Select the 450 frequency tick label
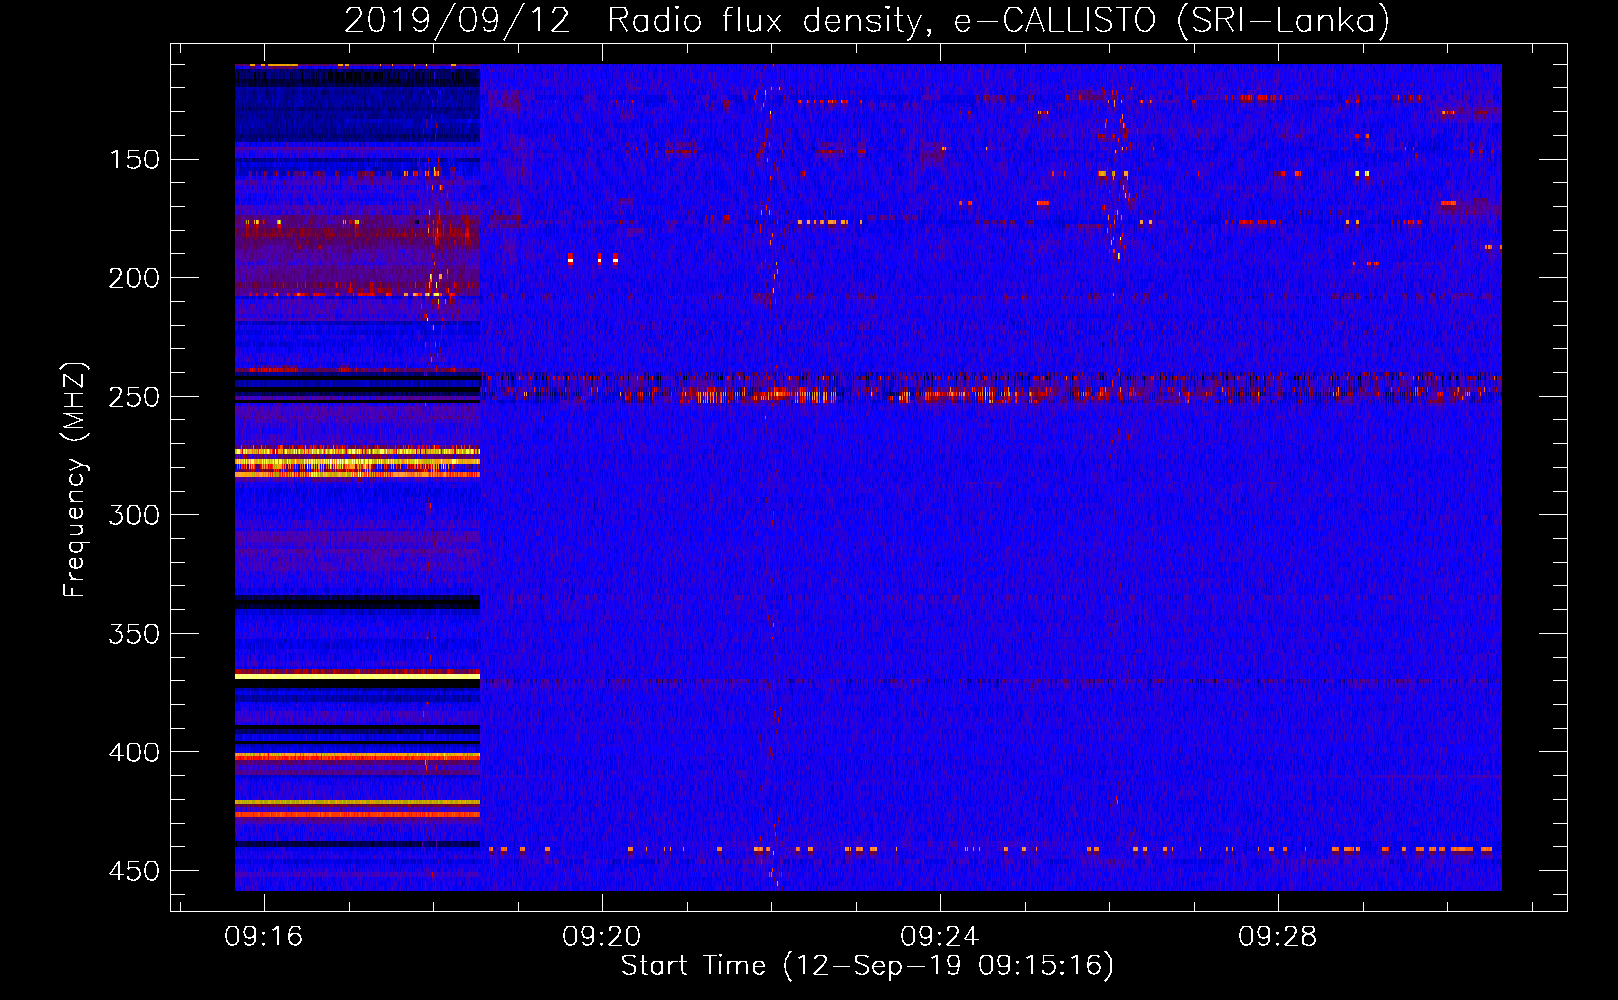1618x1000 pixels. [134, 871]
